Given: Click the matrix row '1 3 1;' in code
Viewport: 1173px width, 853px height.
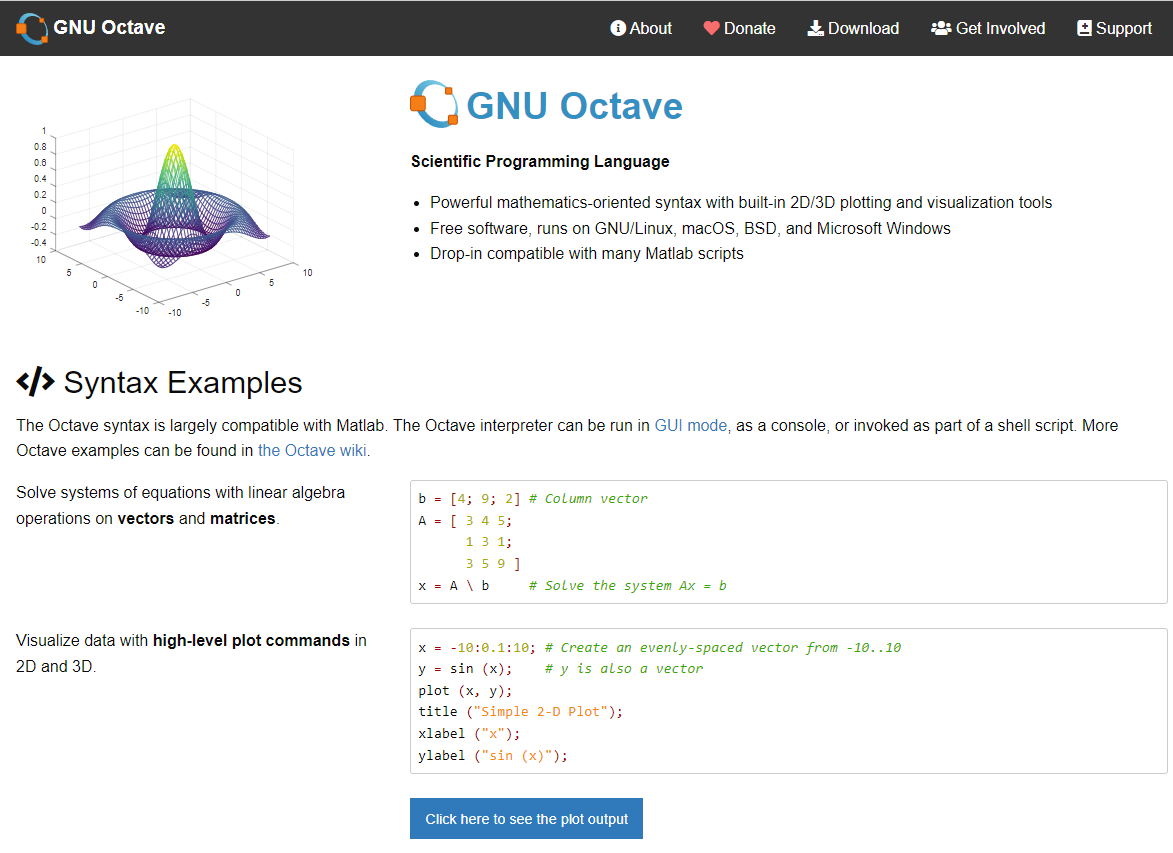Looking at the screenshot, I should point(489,542).
